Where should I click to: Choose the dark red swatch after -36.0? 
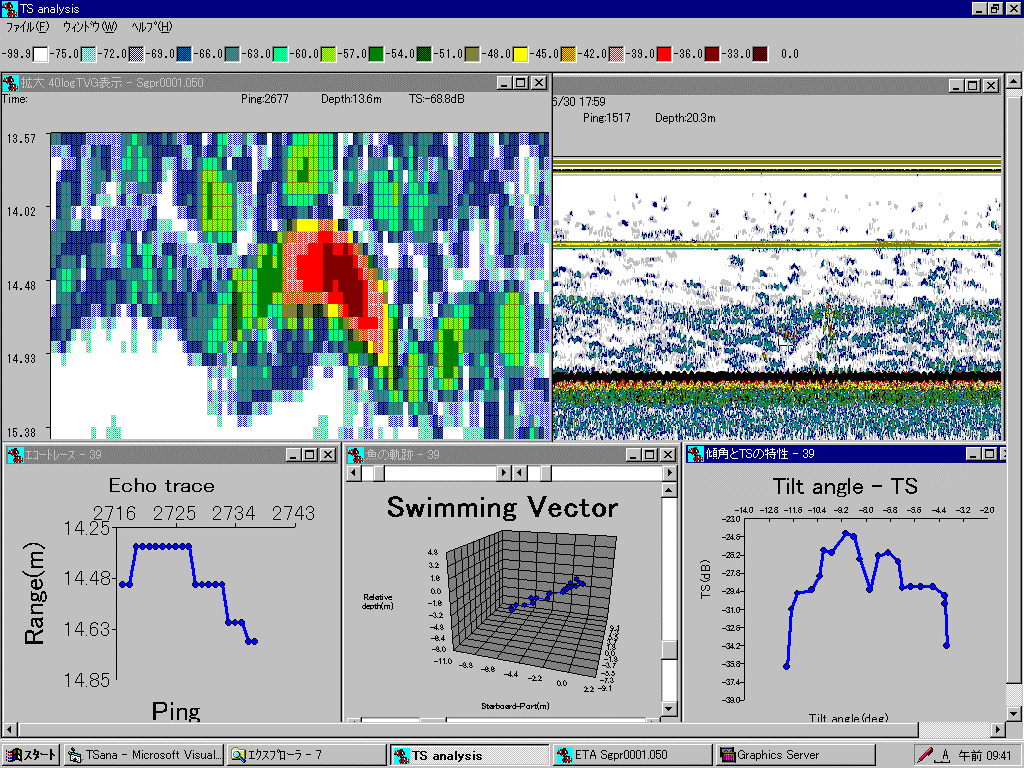pyautogui.click(x=712, y=54)
